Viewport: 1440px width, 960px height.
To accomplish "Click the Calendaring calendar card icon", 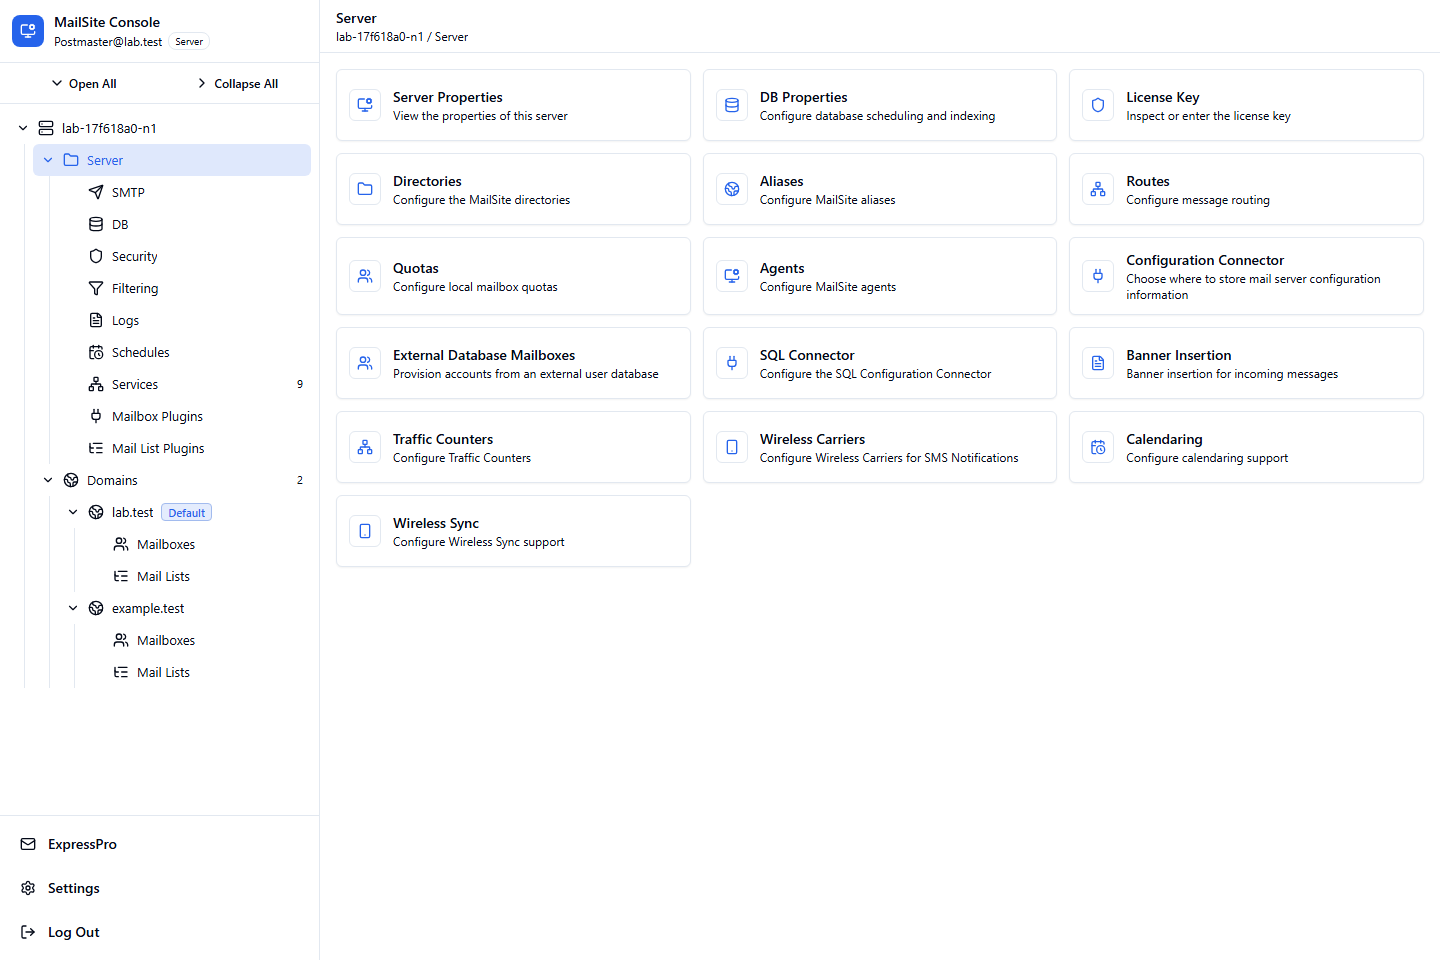I will pyautogui.click(x=1098, y=447).
